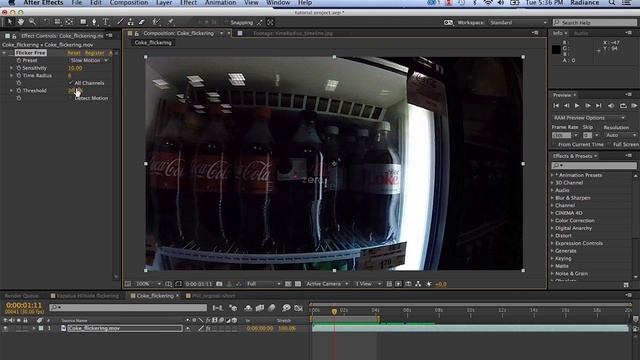The image size is (640, 360).
Task: Open the RAM Preview Options dropdown
Action: pos(589,118)
